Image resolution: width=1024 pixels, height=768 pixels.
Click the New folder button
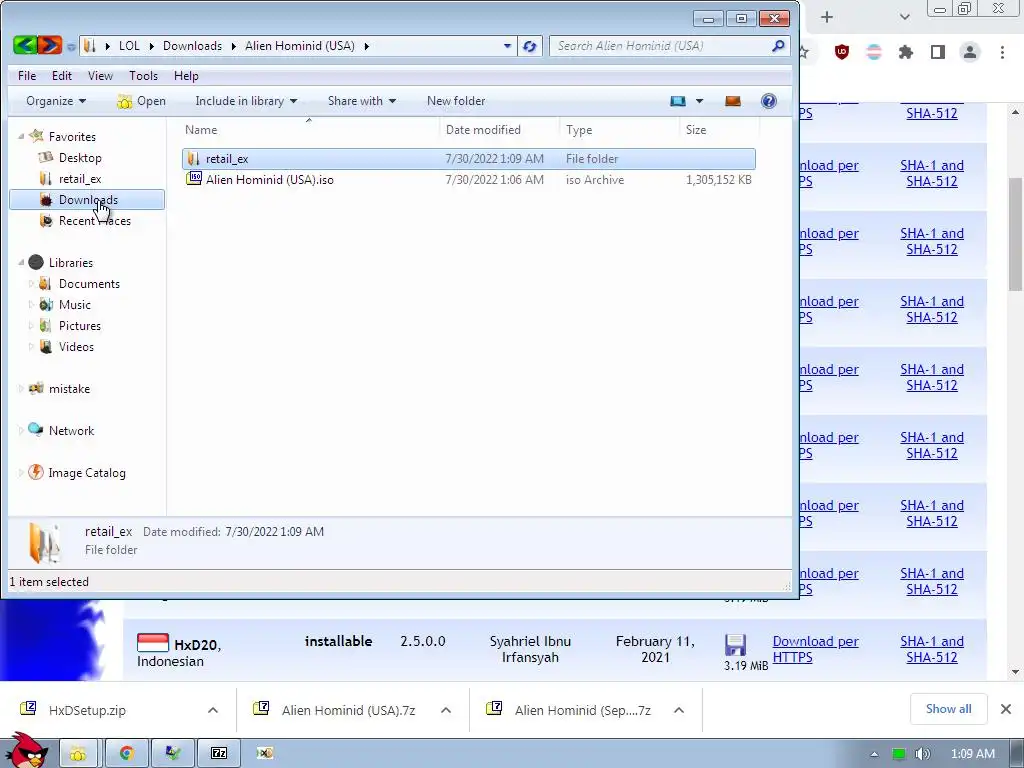[x=456, y=101]
